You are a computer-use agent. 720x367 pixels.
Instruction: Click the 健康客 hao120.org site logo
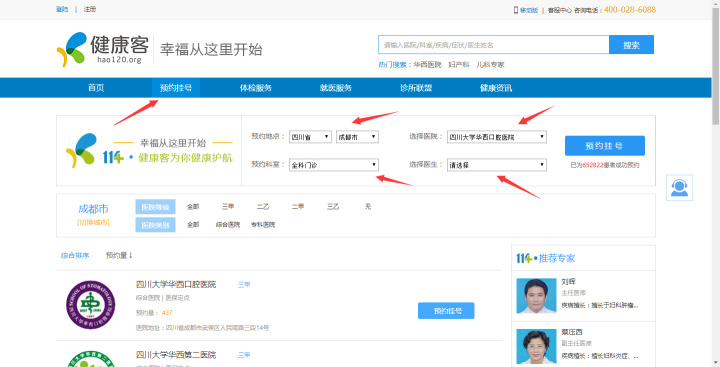(103, 49)
